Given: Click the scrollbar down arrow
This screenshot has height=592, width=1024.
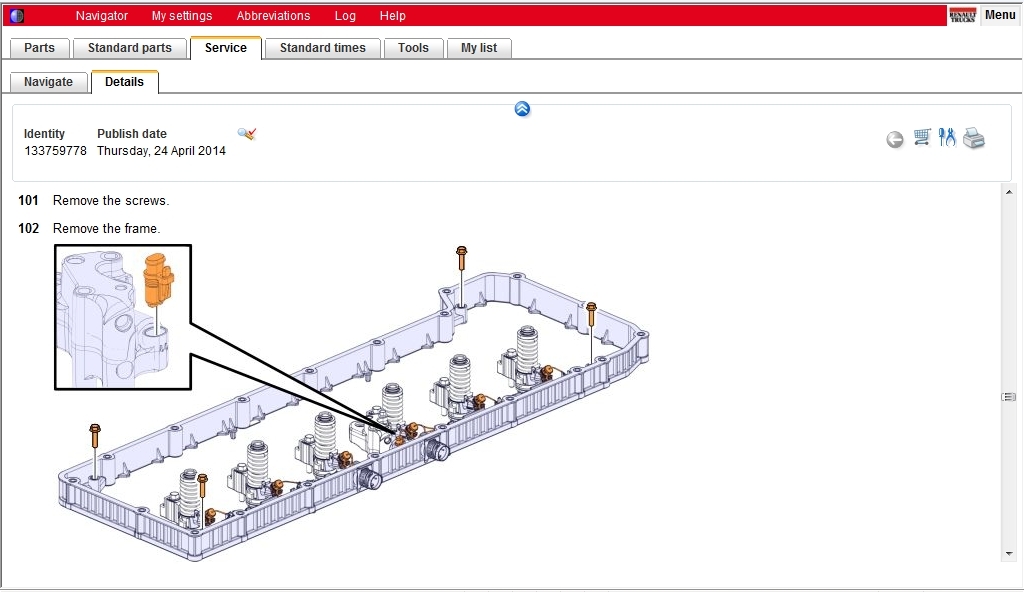Looking at the screenshot, I should [x=1008, y=553].
